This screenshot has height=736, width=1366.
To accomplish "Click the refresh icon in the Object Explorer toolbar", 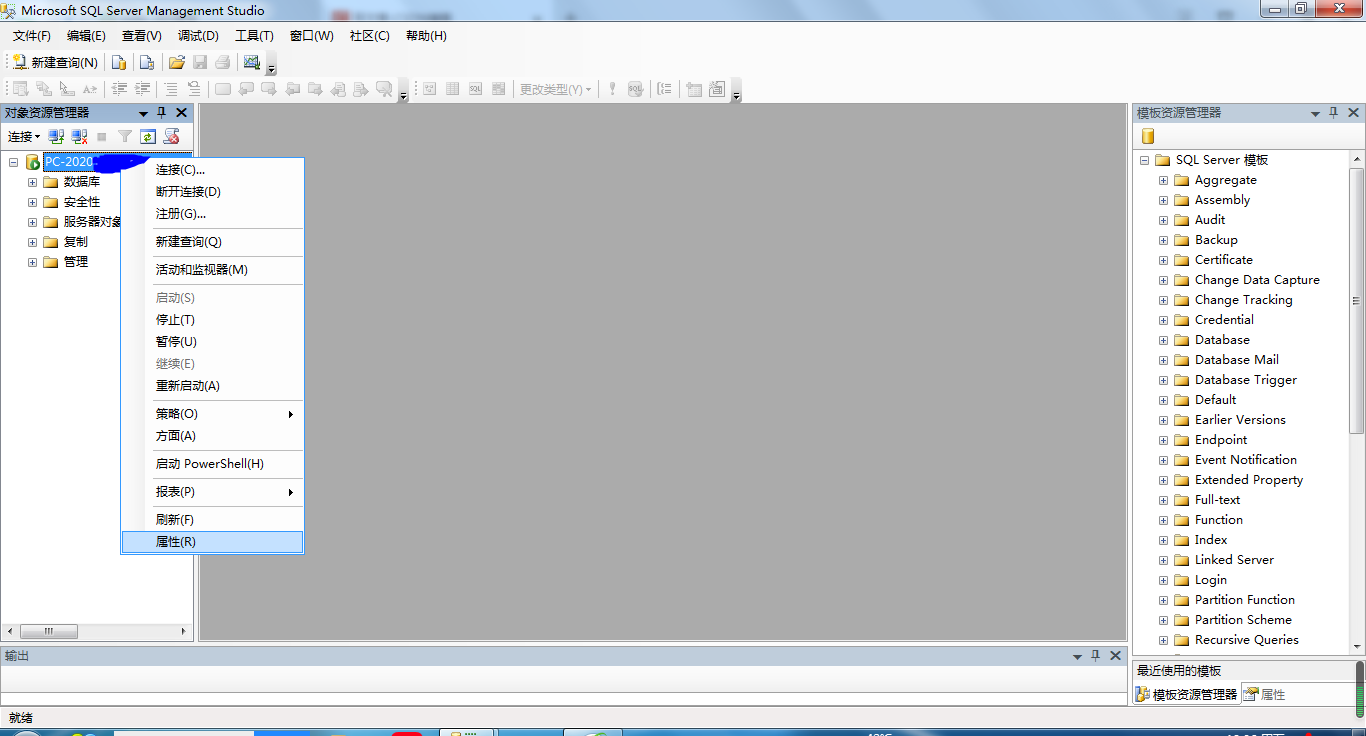I will click(148, 136).
